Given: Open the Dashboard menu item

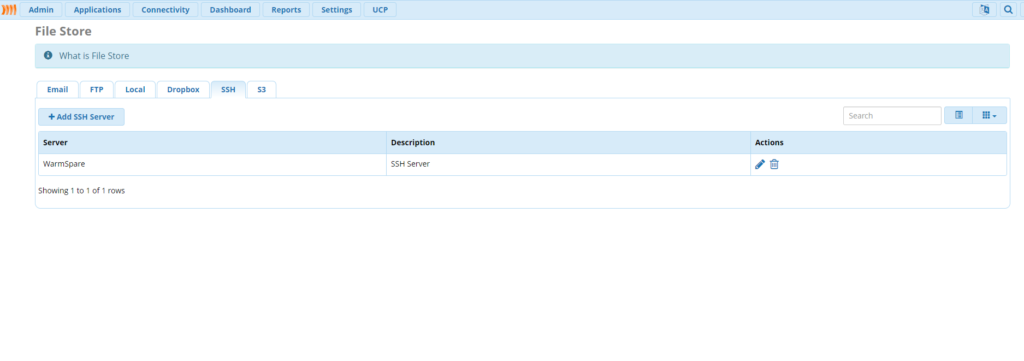Looking at the screenshot, I should tap(231, 10).
